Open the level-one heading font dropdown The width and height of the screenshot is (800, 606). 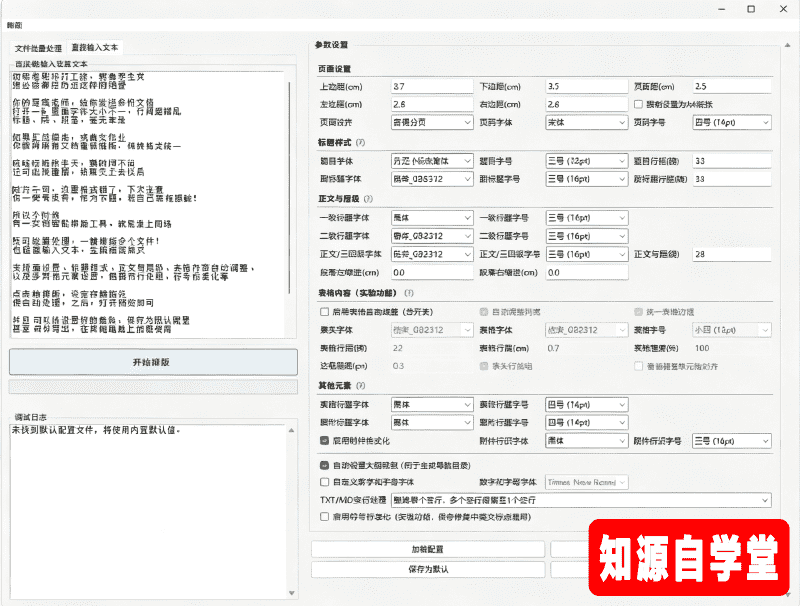(432, 218)
